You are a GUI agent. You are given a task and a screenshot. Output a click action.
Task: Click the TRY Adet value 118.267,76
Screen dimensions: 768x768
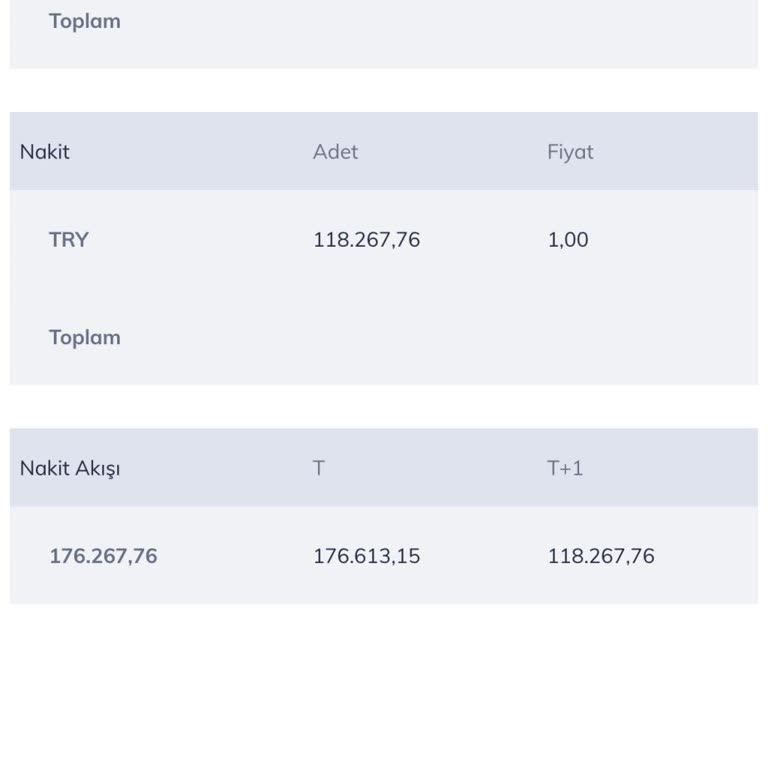[366, 240]
